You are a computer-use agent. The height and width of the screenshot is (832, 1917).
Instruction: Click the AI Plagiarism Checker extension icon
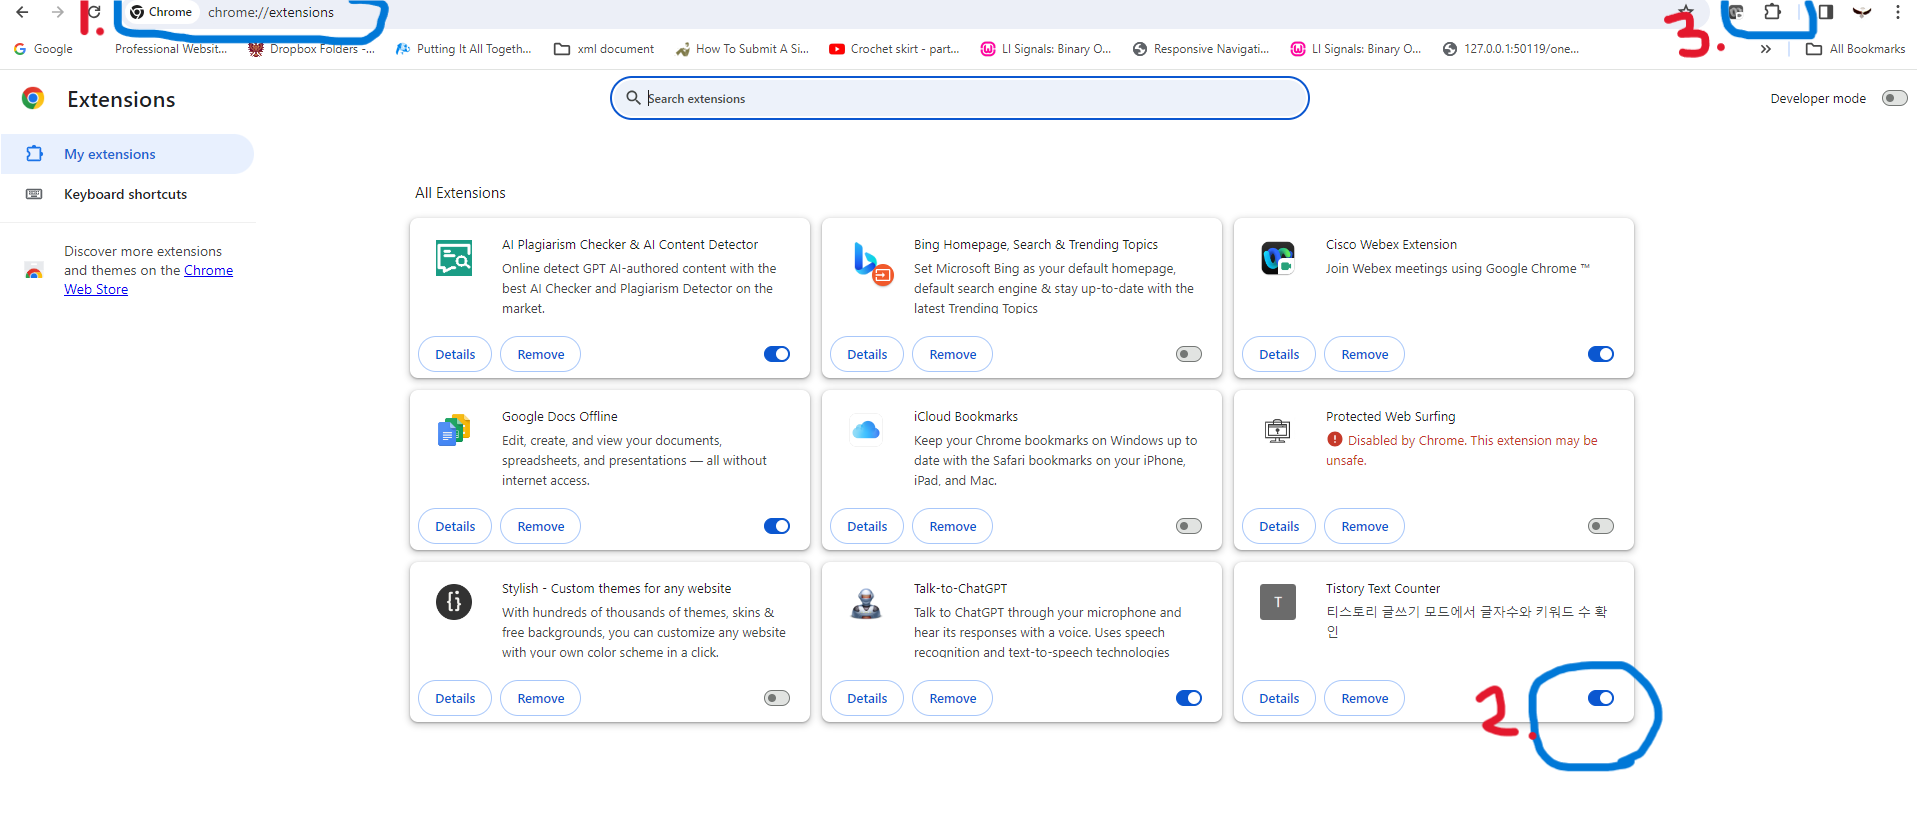coord(454,258)
